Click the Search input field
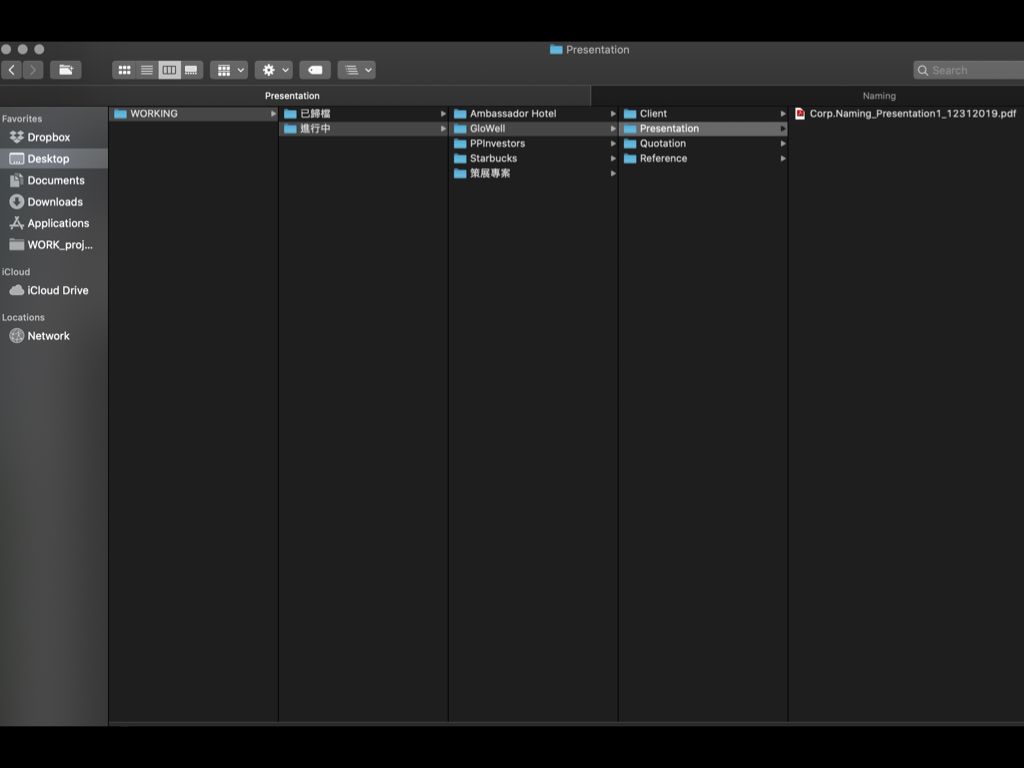 969,70
